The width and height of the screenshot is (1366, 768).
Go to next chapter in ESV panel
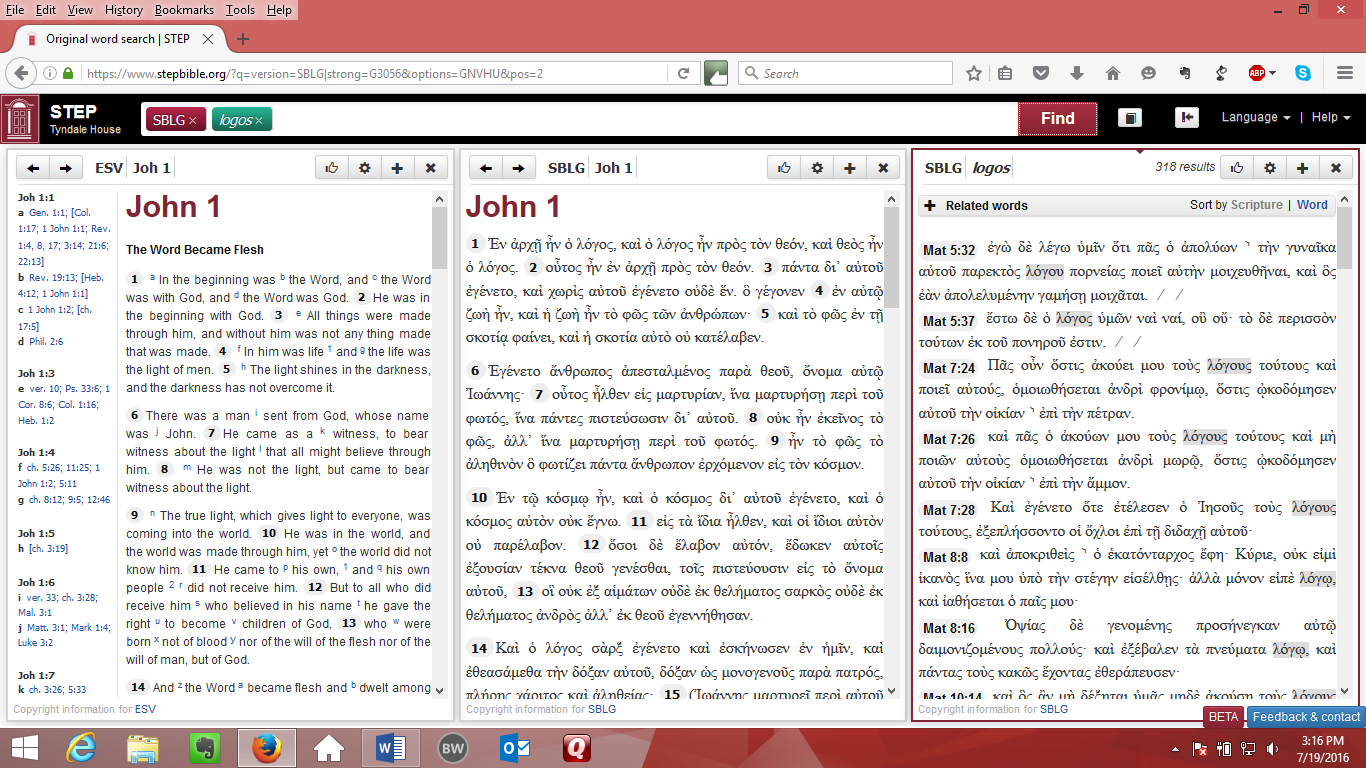(x=65, y=168)
